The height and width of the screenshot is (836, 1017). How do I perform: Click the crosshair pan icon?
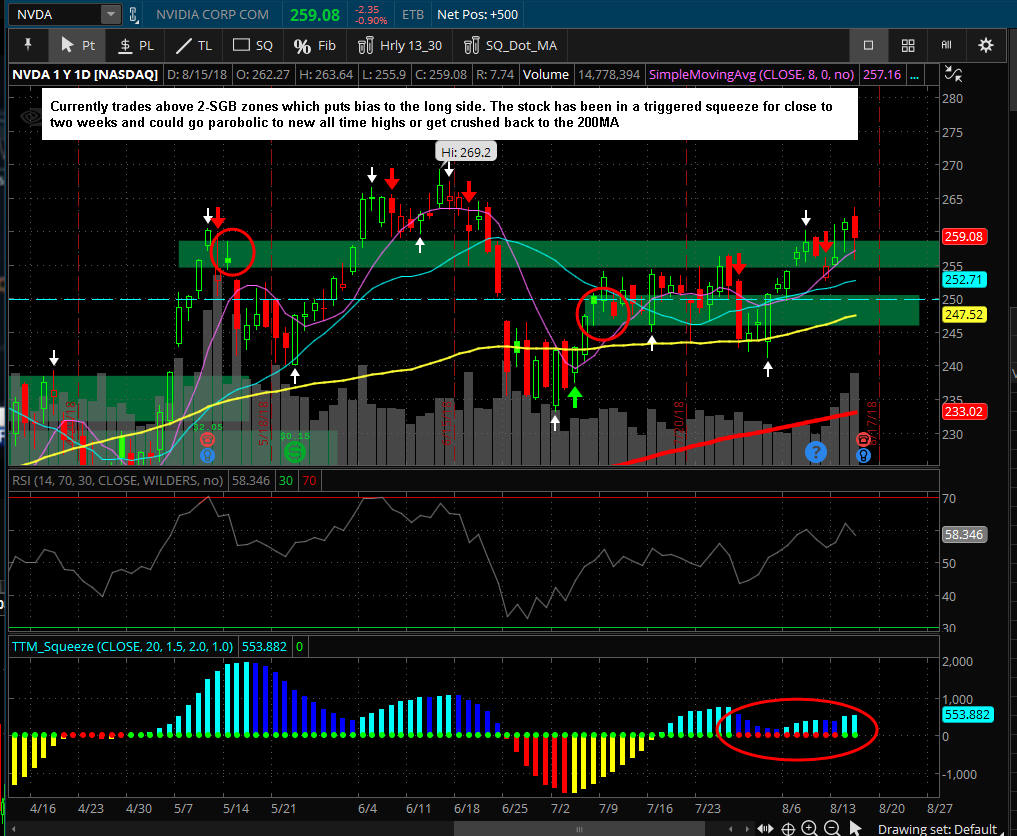(788, 828)
